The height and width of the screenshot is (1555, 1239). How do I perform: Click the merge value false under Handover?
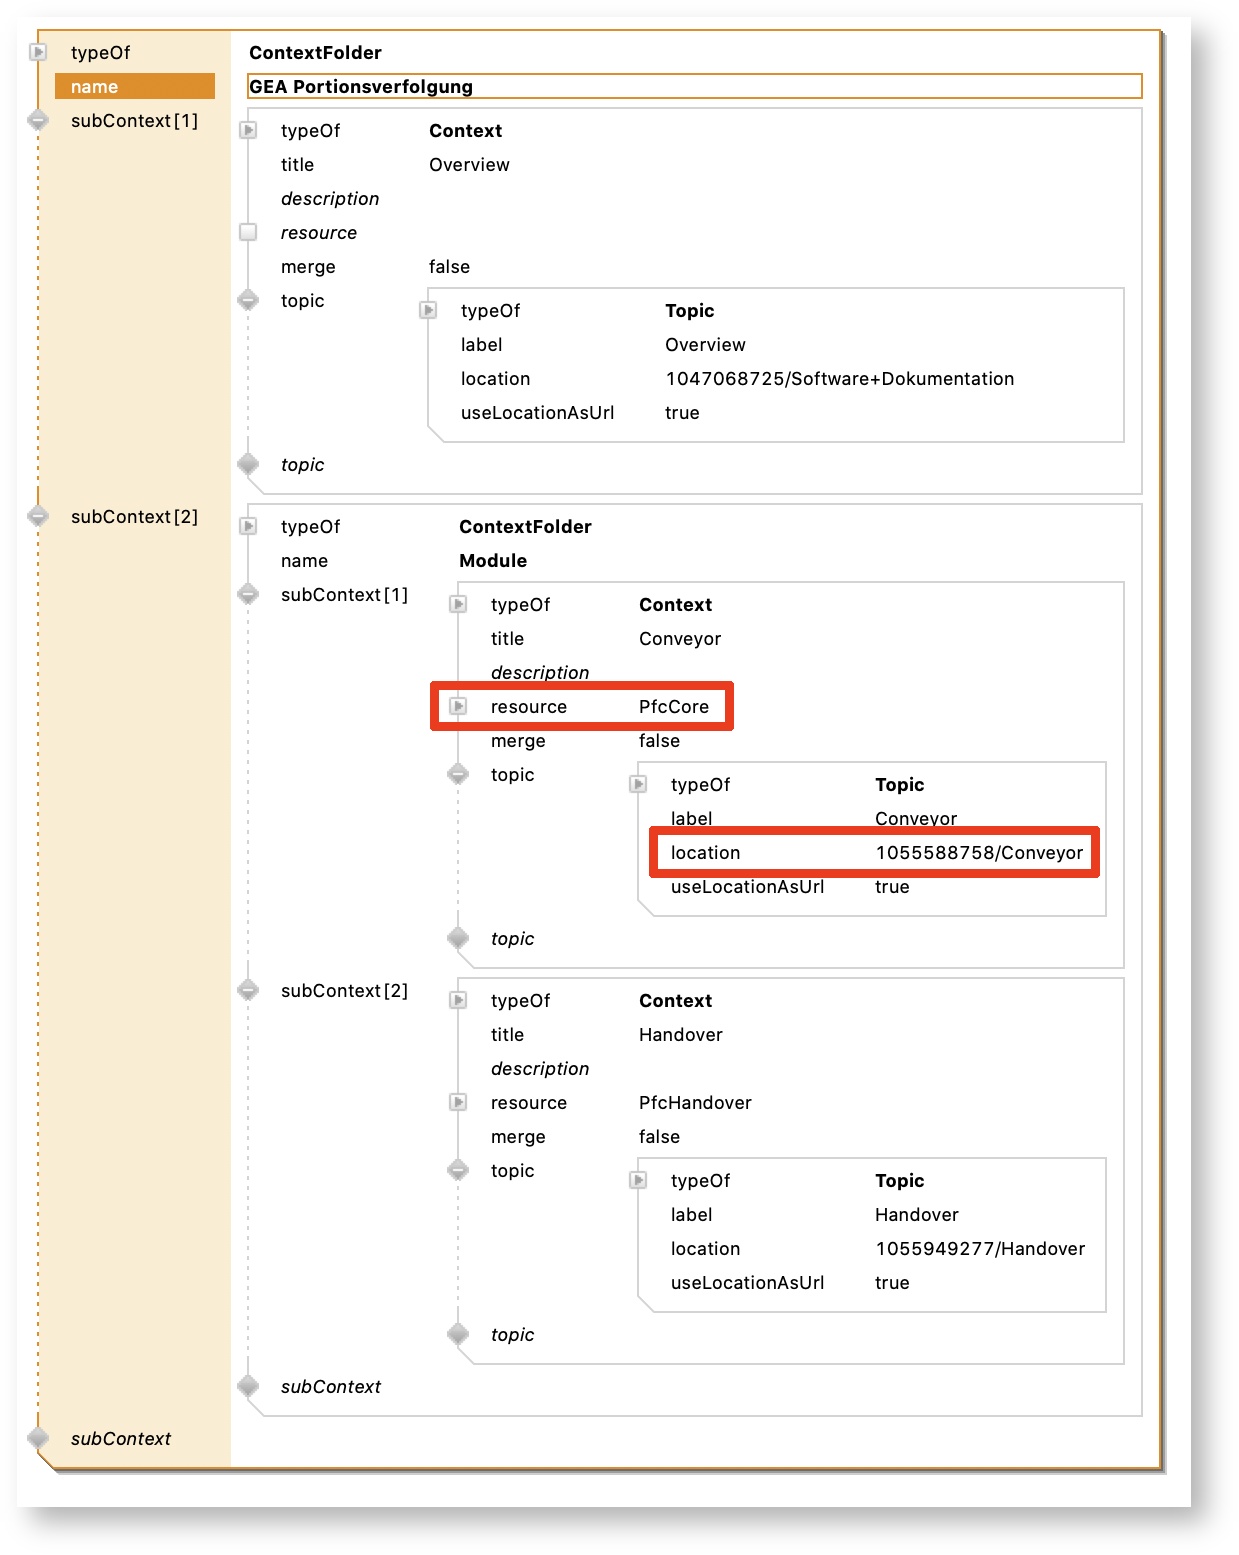coord(659,1137)
